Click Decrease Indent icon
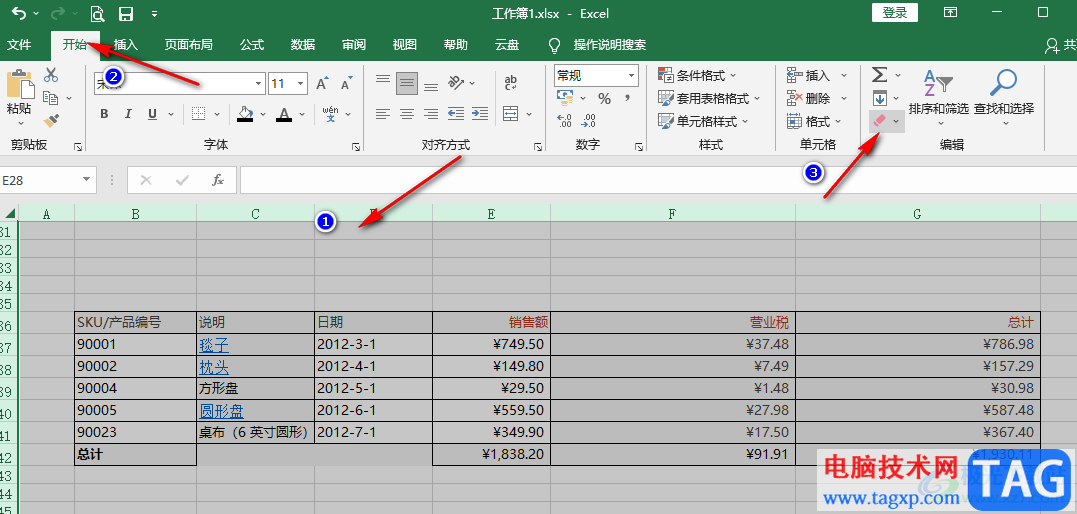1077x514 pixels. 455,113
